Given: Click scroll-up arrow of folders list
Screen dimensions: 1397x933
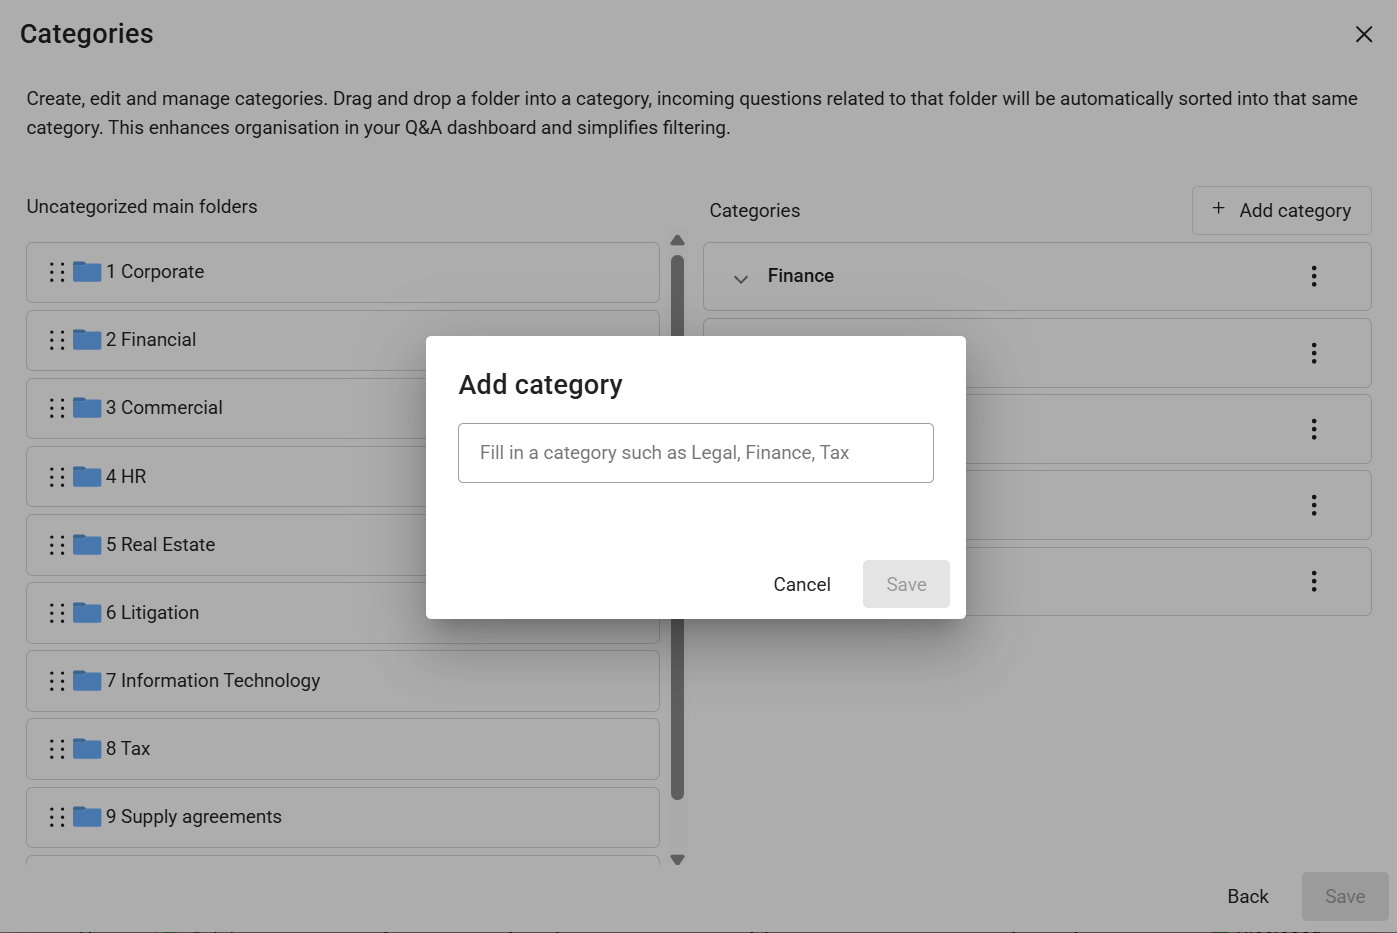Looking at the screenshot, I should (677, 240).
